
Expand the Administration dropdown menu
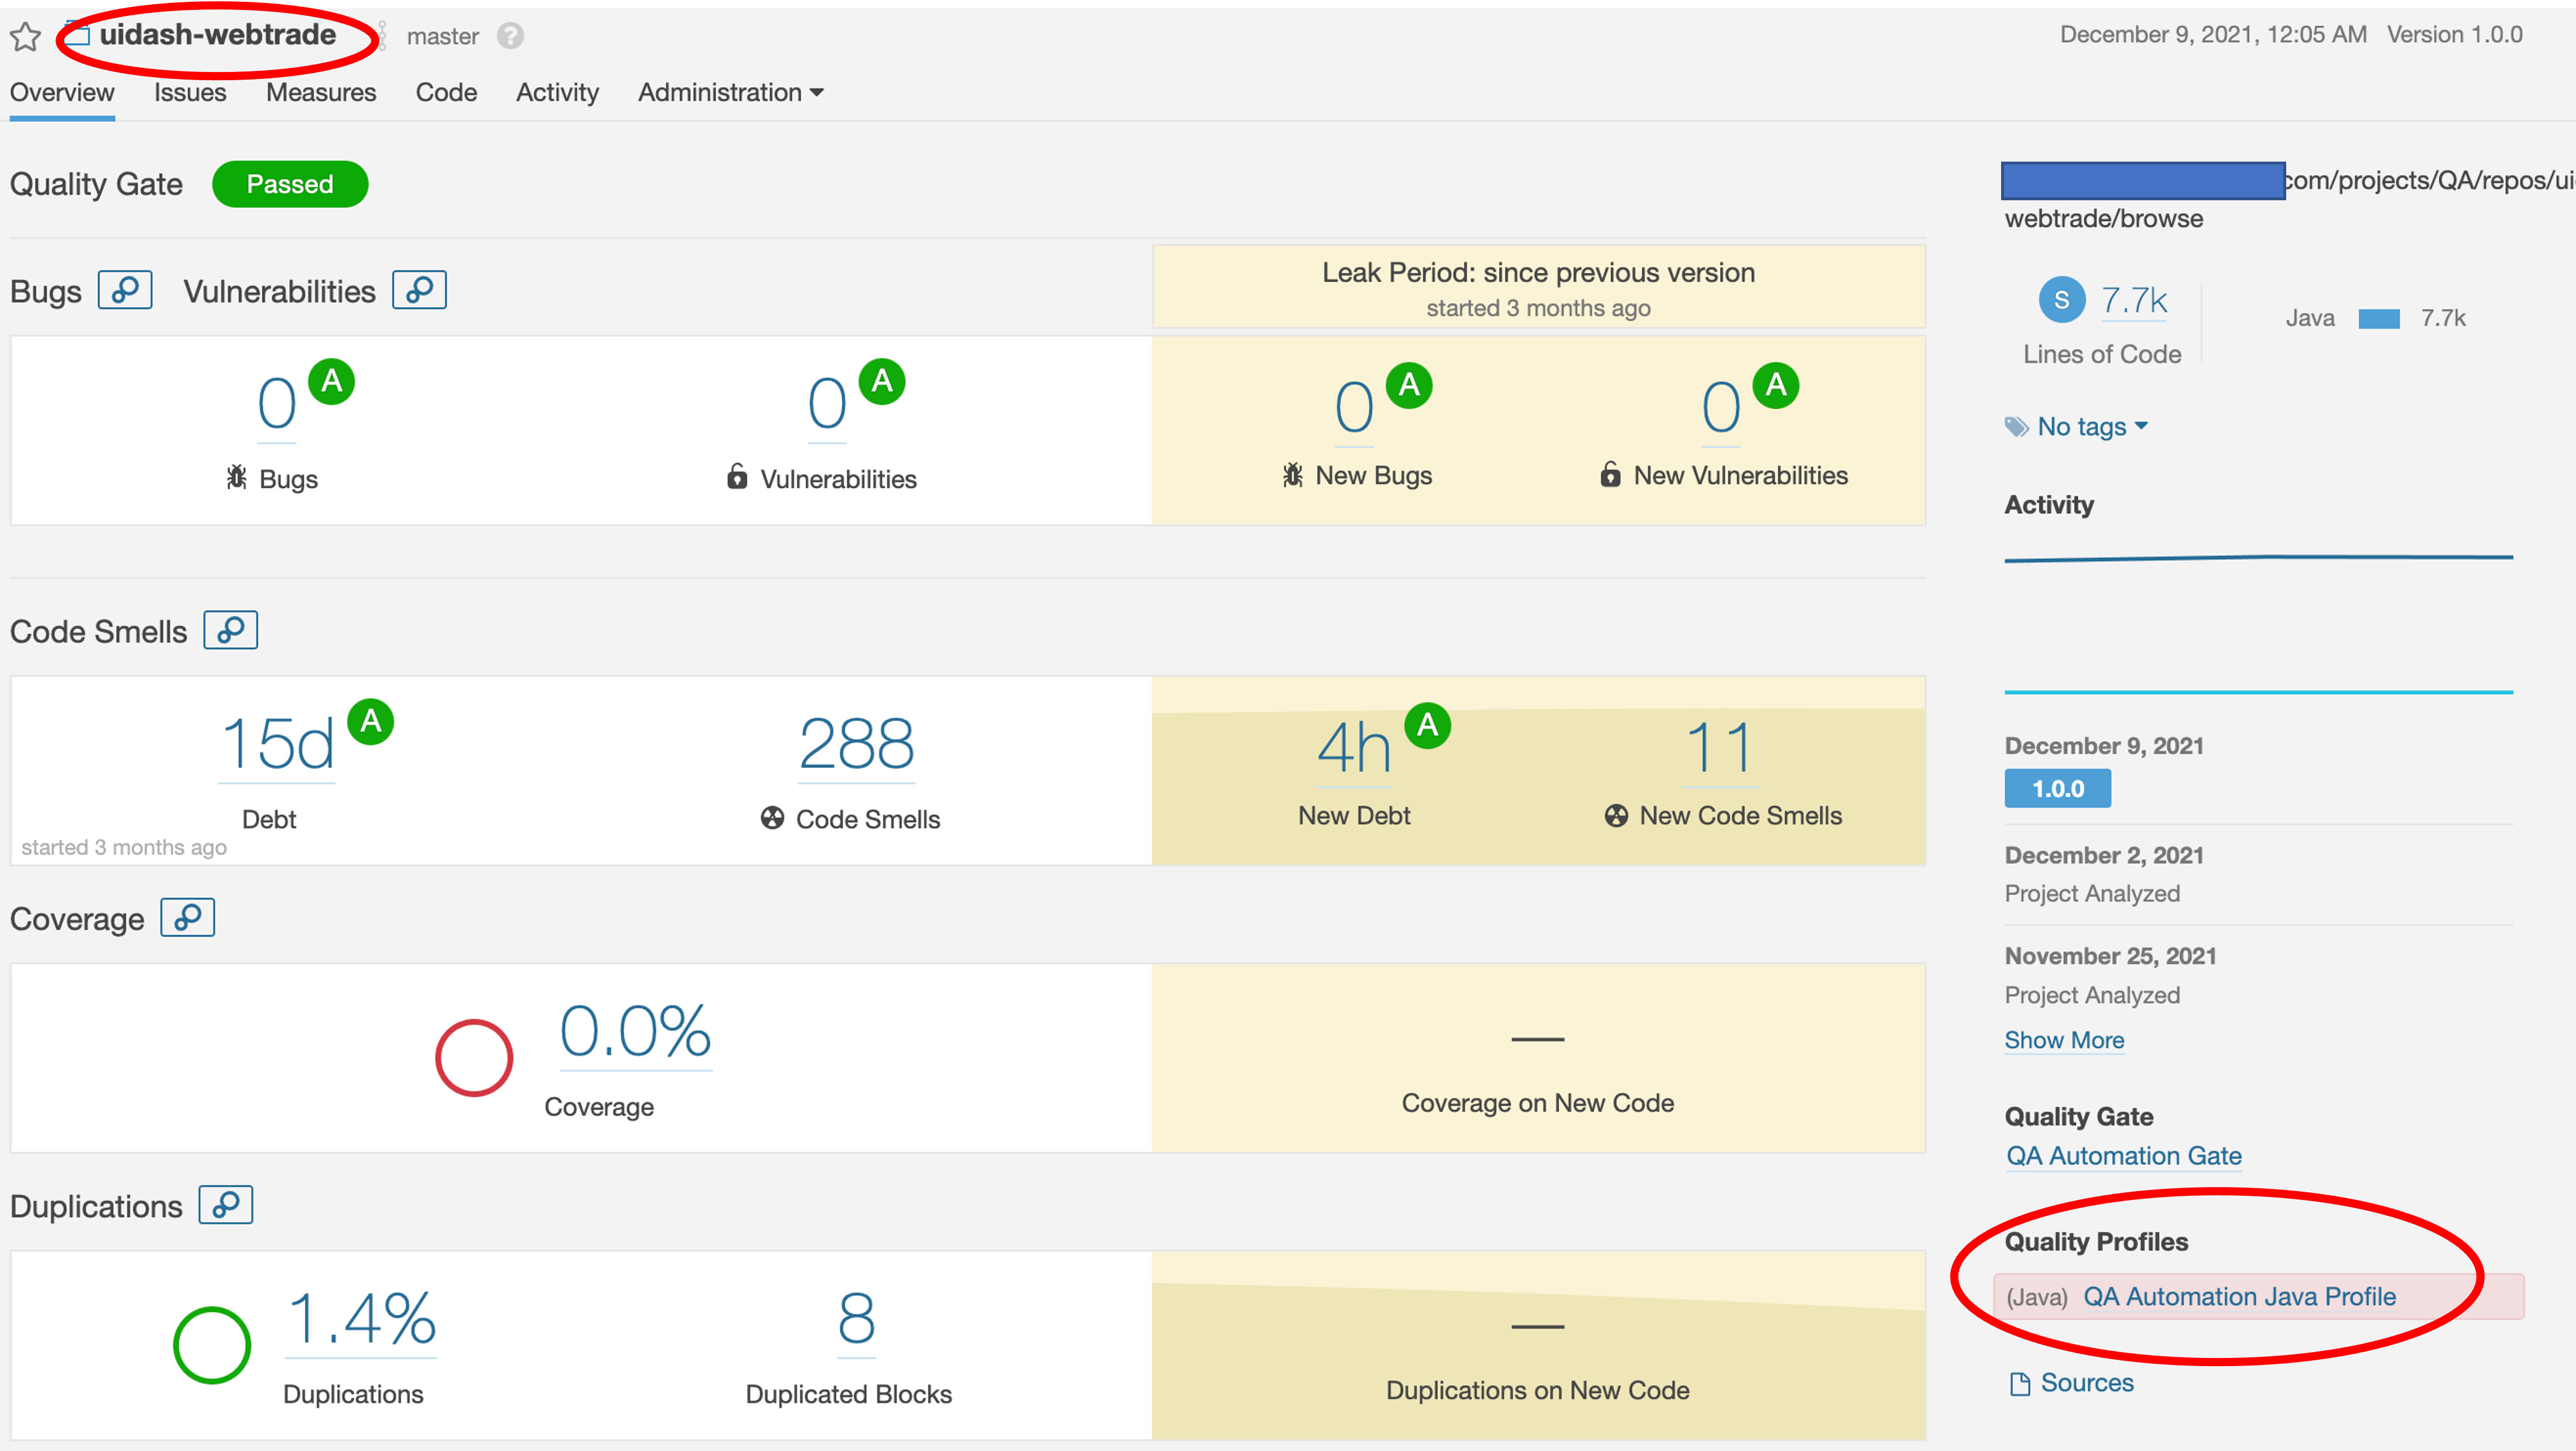[x=730, y=92]
